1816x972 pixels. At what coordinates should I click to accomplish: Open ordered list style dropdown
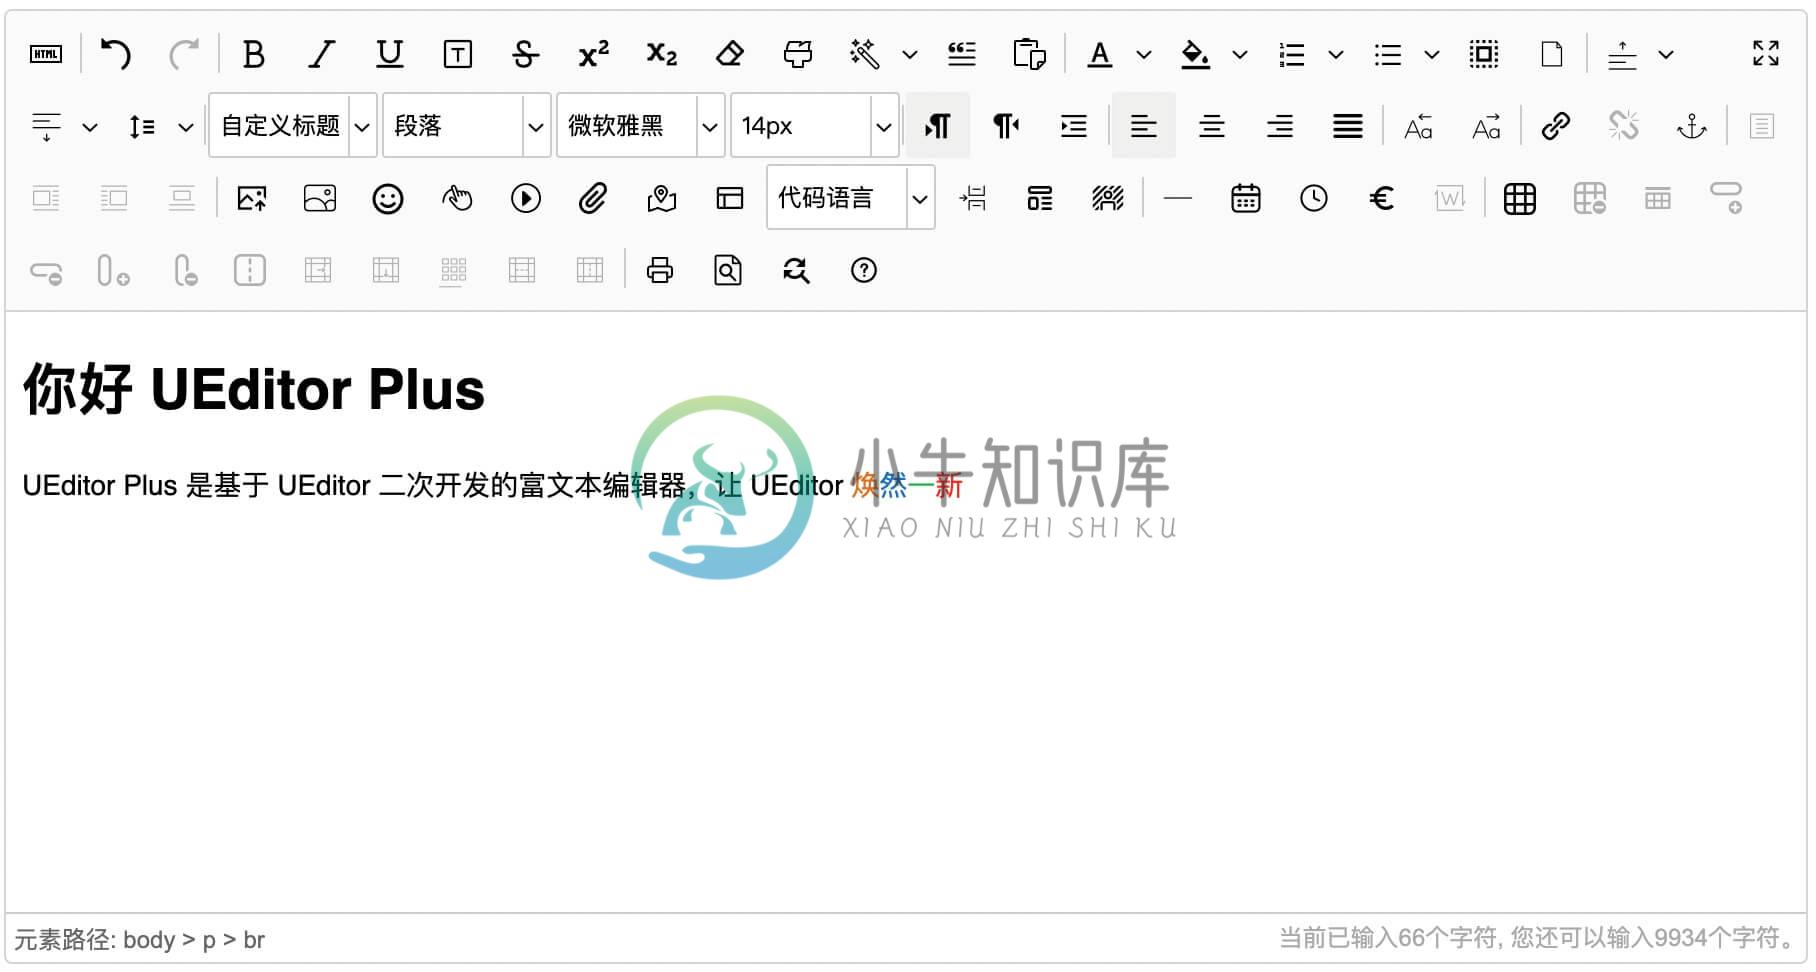tap(1336, 54)
